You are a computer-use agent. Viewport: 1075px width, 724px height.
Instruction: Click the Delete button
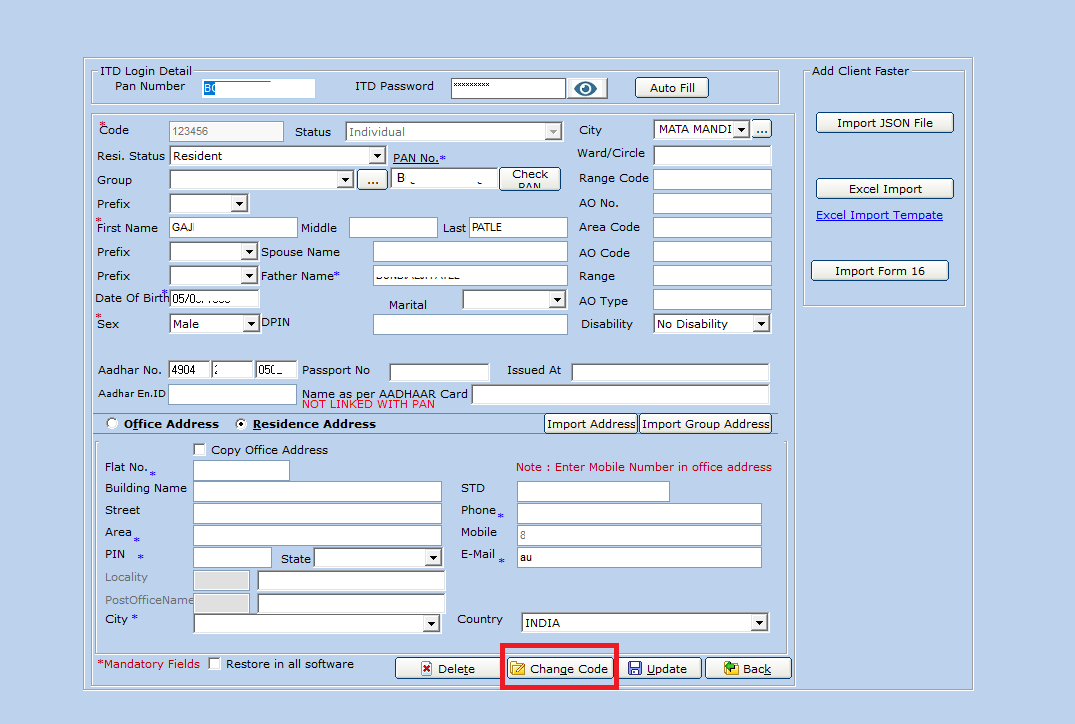[x=448, y=668]
